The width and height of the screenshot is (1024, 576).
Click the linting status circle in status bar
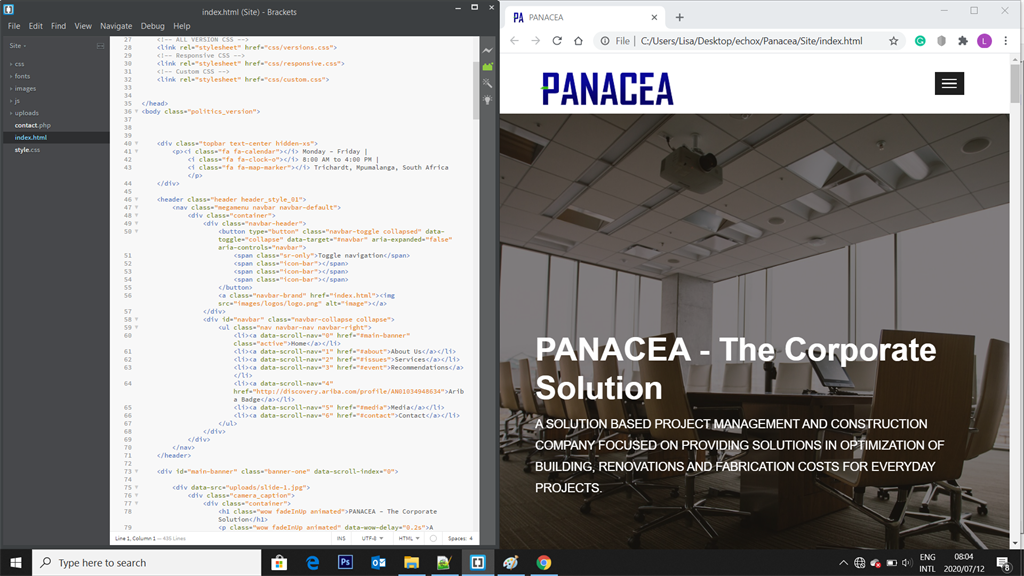point(433,539)
